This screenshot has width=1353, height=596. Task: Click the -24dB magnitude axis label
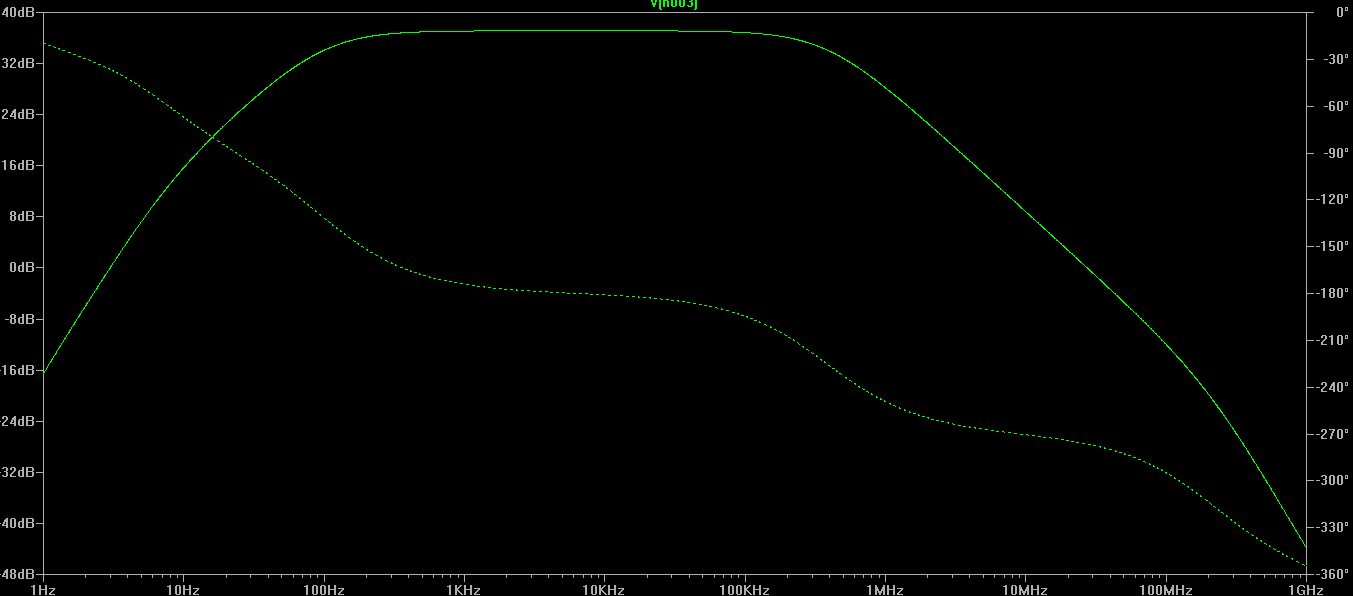tap(19, 421)
